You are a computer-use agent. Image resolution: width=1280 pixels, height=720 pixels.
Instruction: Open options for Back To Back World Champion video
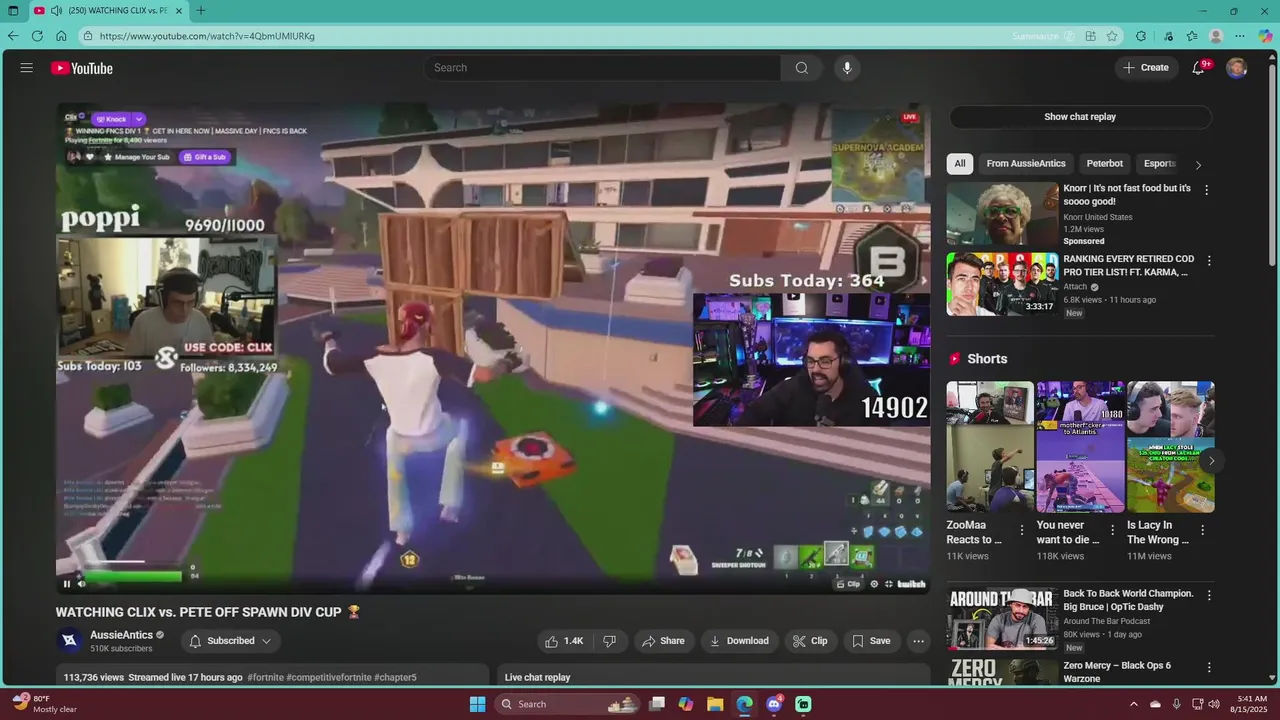click(1208, 595)
